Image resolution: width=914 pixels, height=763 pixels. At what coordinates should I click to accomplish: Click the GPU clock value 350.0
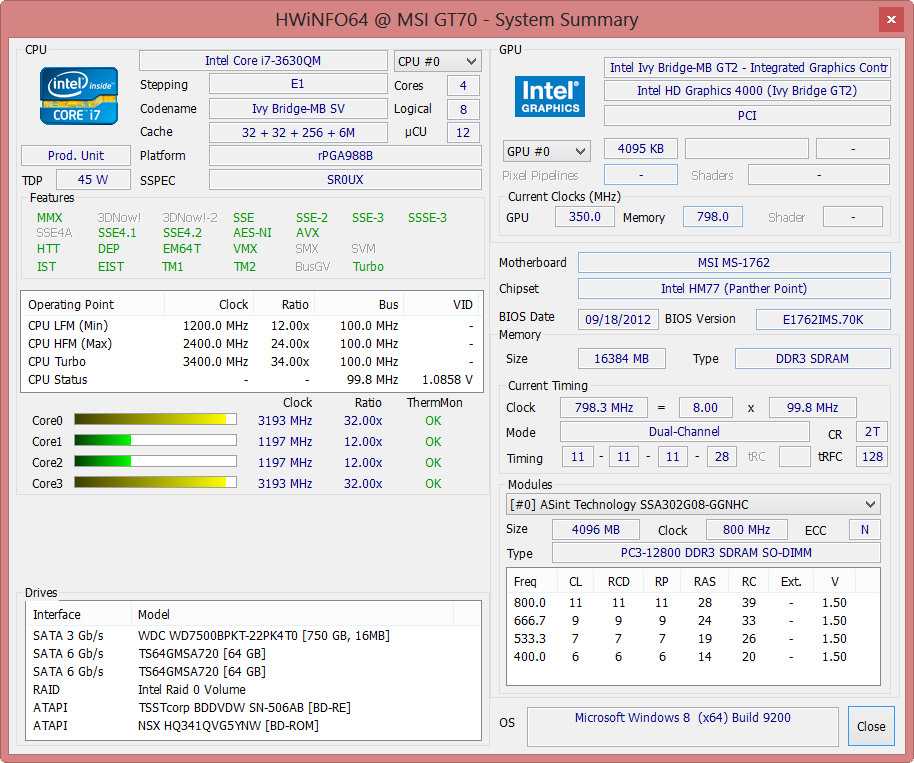[x=585, y=216]
